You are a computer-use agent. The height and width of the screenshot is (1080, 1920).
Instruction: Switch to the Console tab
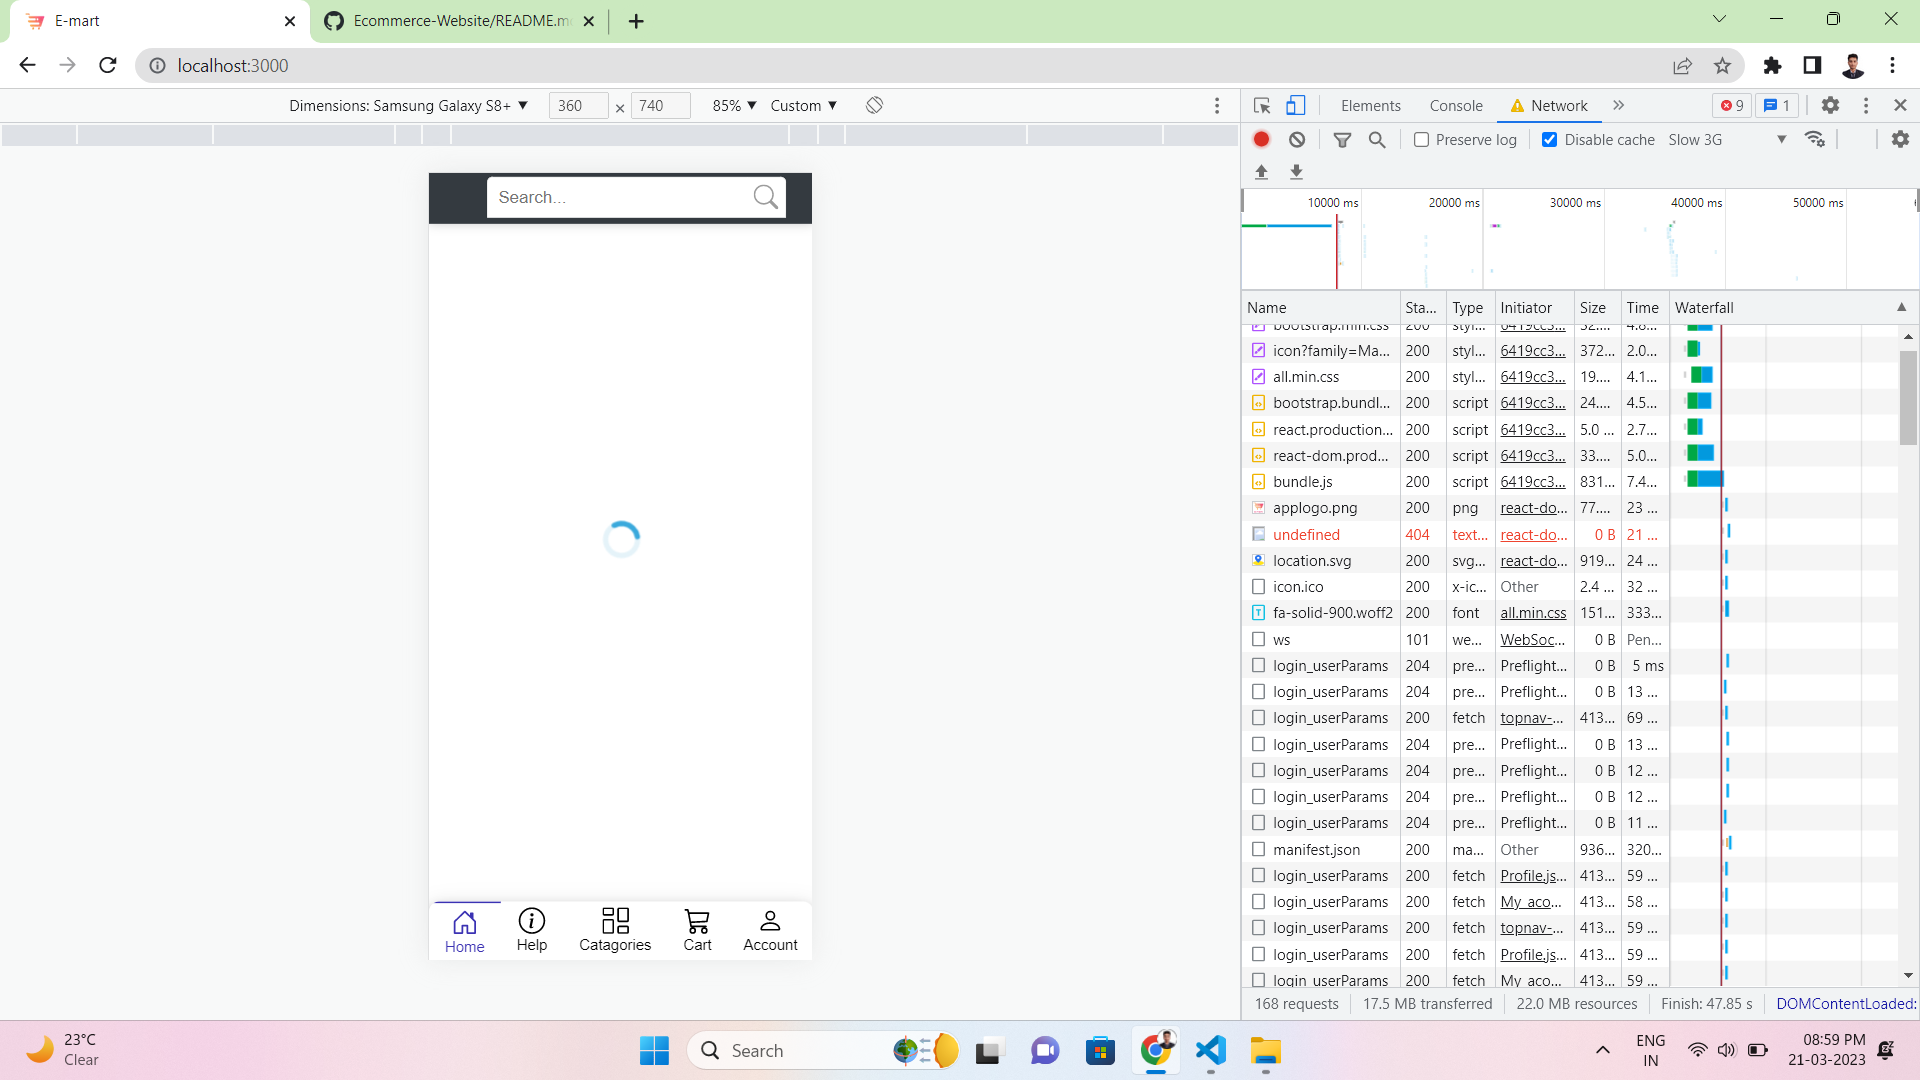[x=1455, y=105]
